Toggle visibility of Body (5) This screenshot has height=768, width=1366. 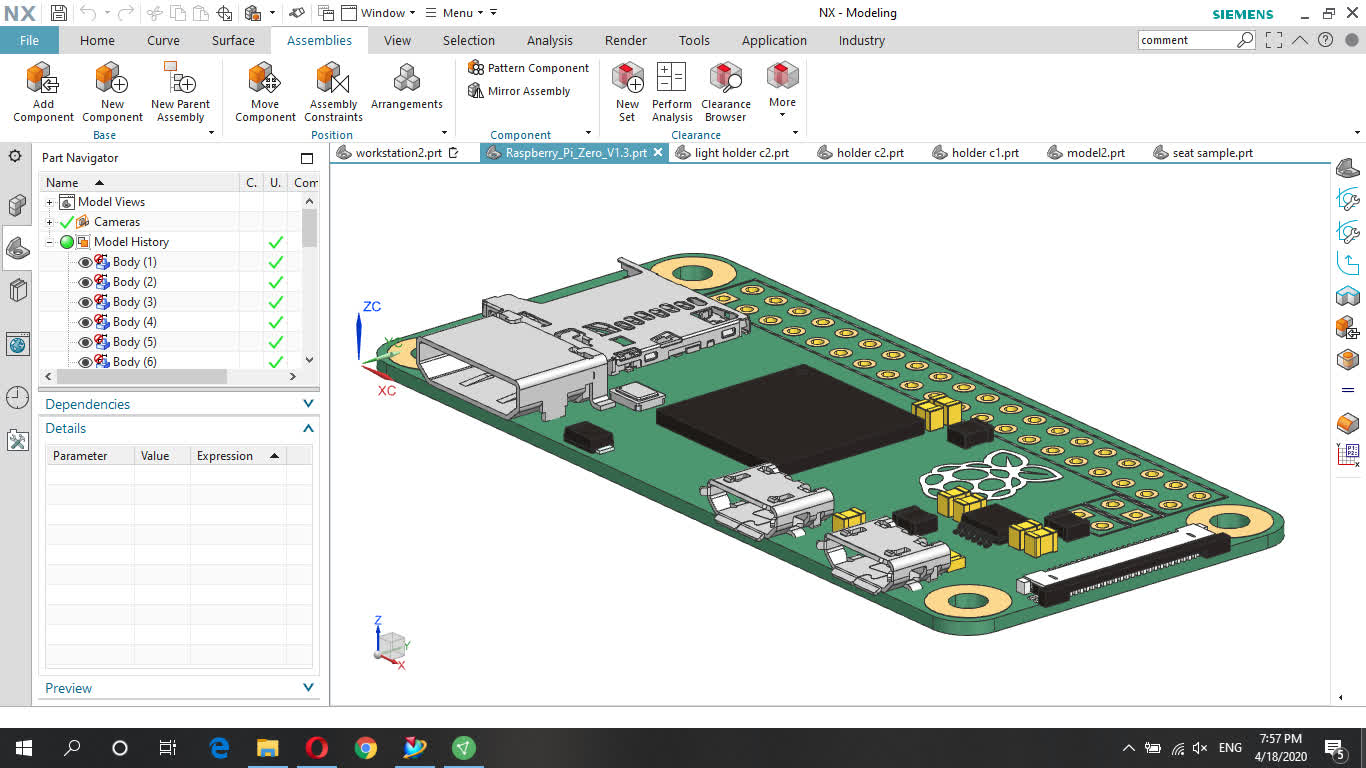84,342
